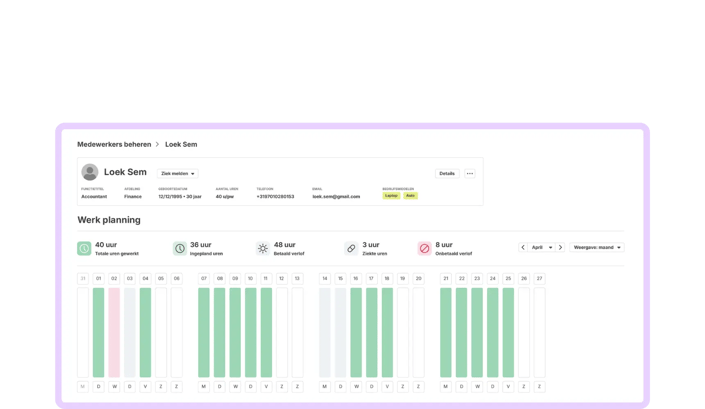
Task: Click the green bar for day 23
Action: coord(477,333)
